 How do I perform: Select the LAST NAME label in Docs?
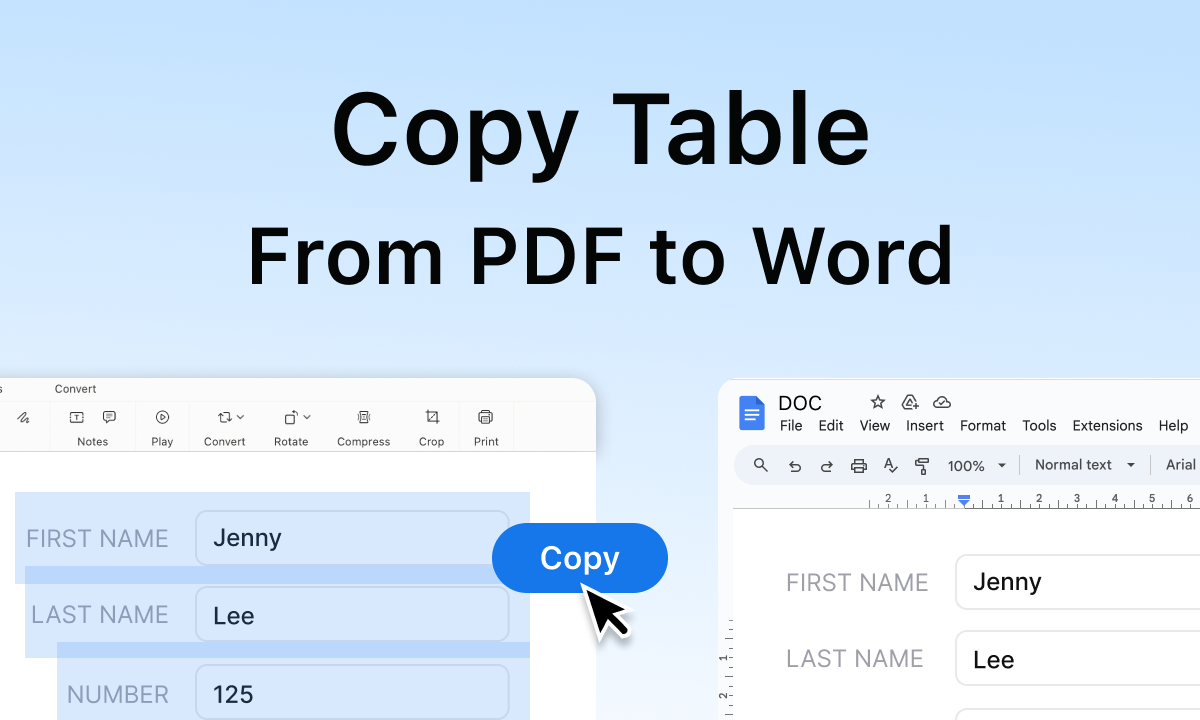[855, 659]
